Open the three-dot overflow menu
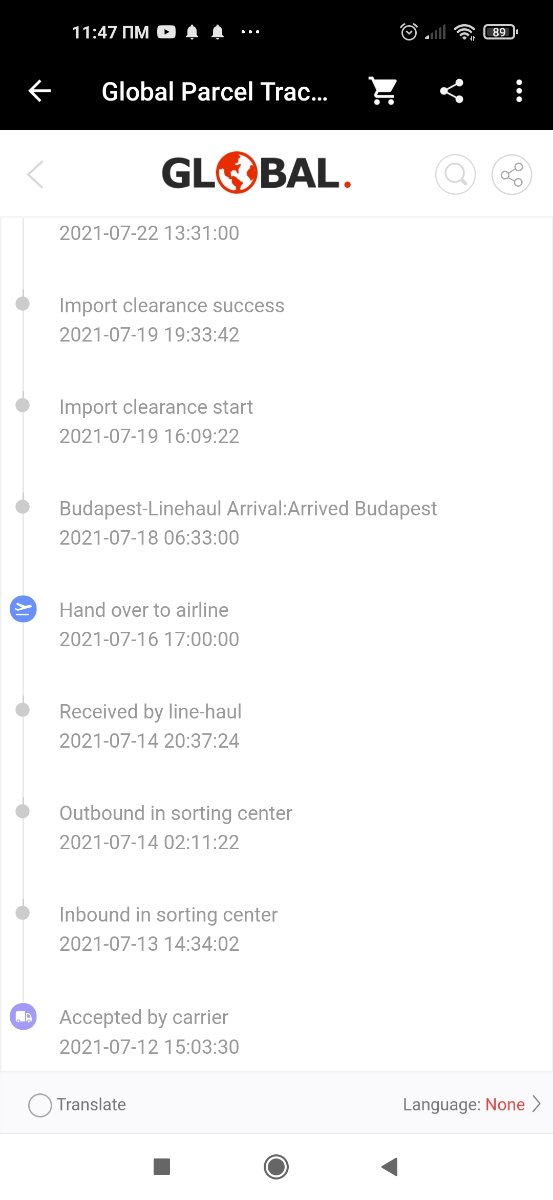This screenshot has width=553, height=1200. [519, 92]
